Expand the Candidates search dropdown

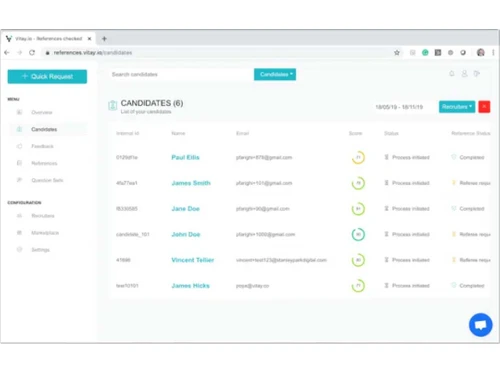[x=275, y=74]
